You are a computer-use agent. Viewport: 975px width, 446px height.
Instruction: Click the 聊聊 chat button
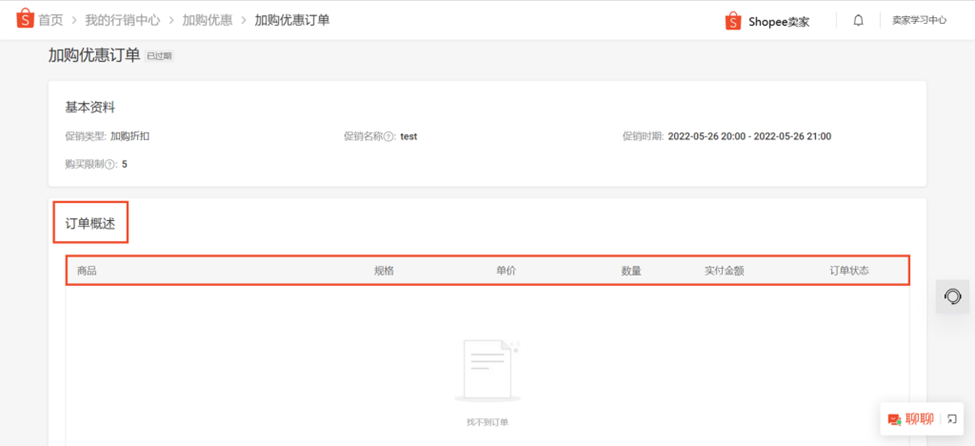pyautogui.click(x=912, y=419)
